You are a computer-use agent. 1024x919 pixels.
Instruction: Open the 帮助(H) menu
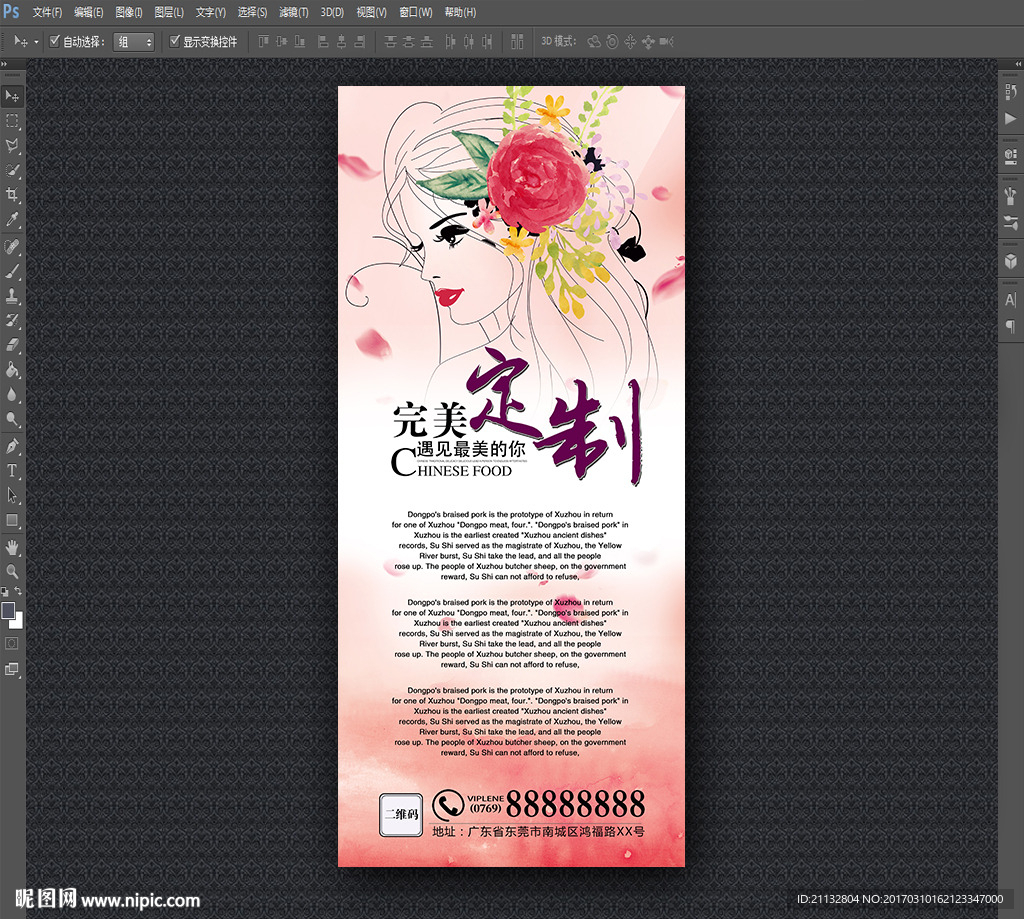click(x=460, y=12)
